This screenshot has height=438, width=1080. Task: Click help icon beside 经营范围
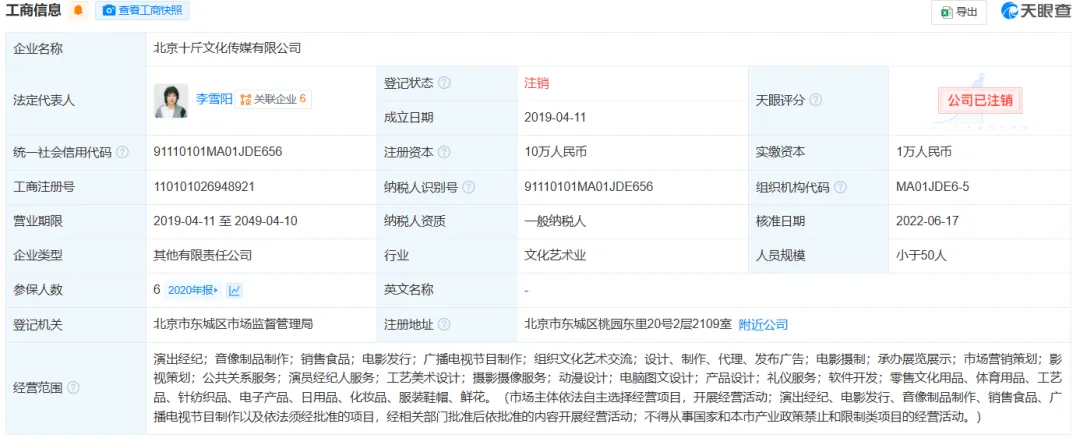73,388
